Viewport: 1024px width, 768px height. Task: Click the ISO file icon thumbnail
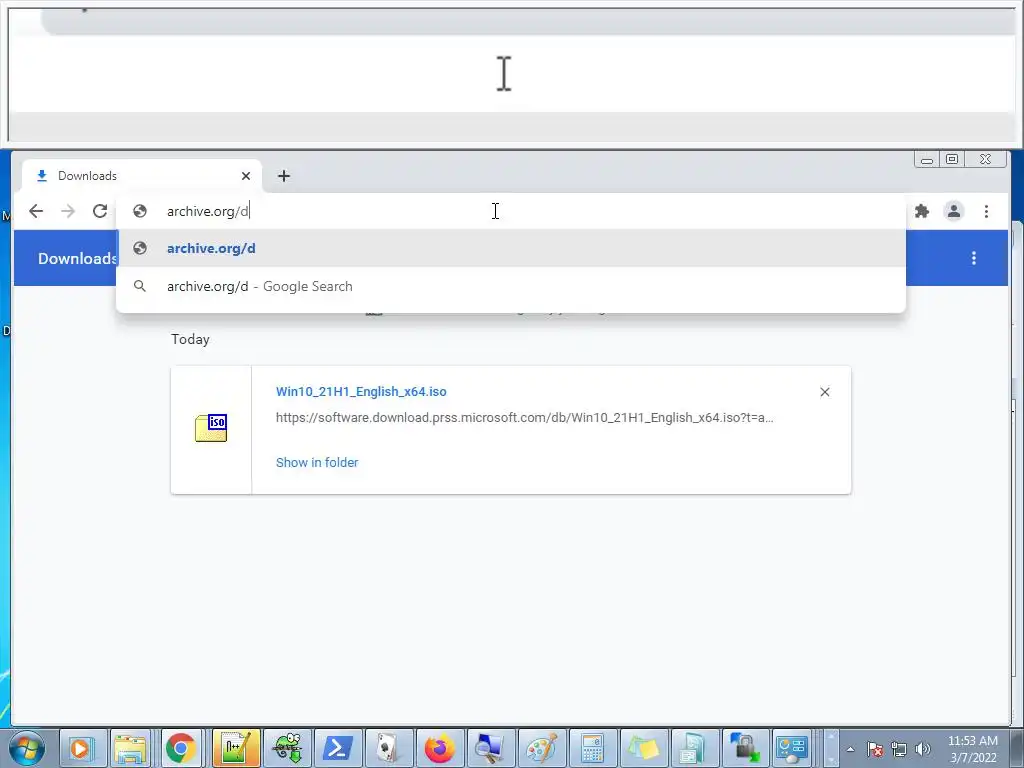pos(211,428)
